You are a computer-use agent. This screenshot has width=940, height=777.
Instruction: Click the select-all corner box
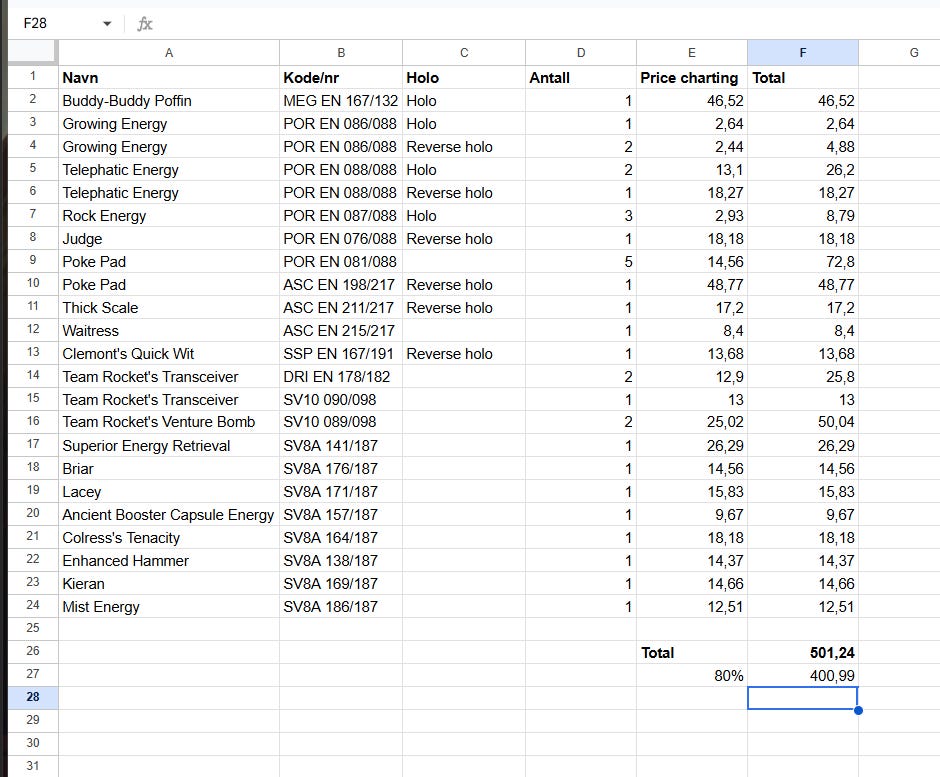(32, 53)
